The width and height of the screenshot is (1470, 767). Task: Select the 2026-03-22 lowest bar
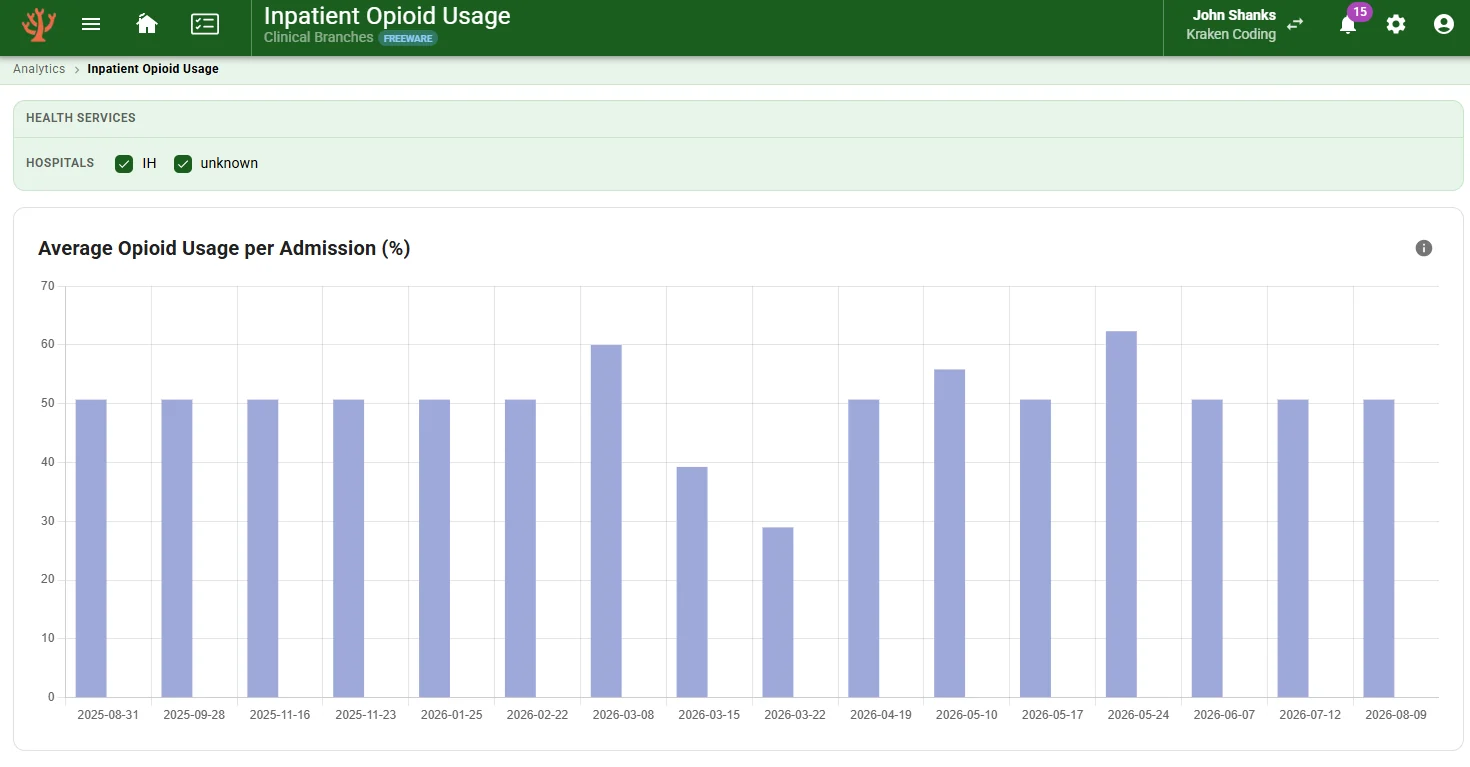click(778, 612)
